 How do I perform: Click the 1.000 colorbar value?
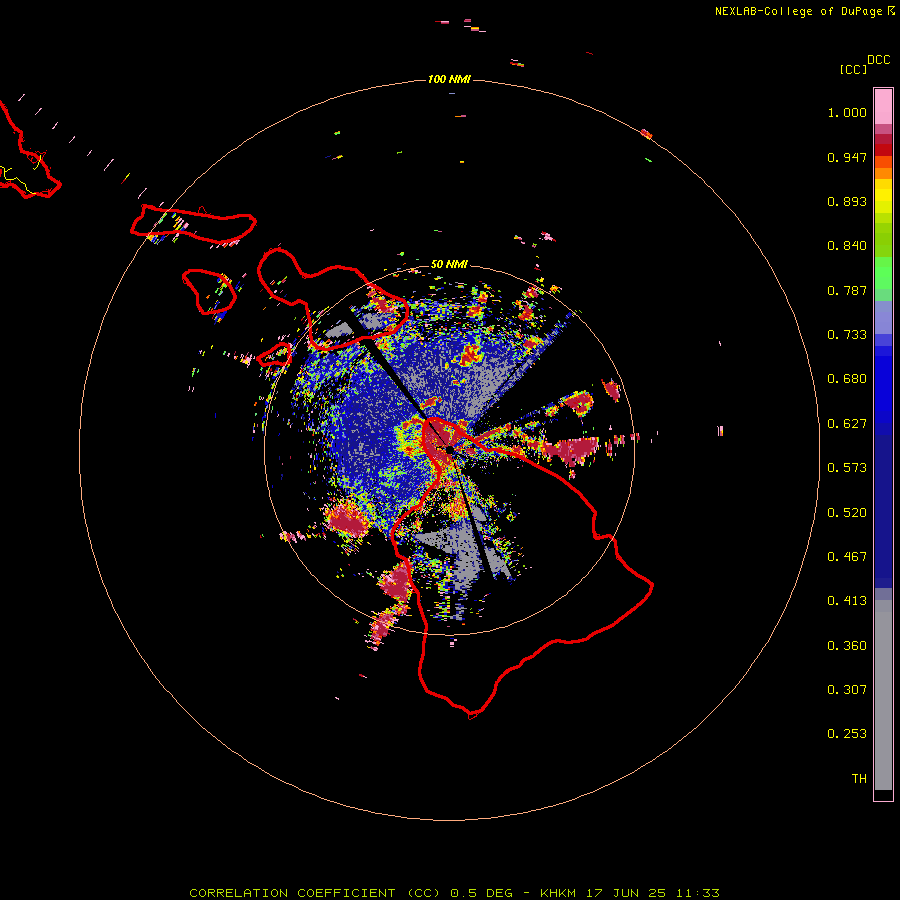coord(847,112)
